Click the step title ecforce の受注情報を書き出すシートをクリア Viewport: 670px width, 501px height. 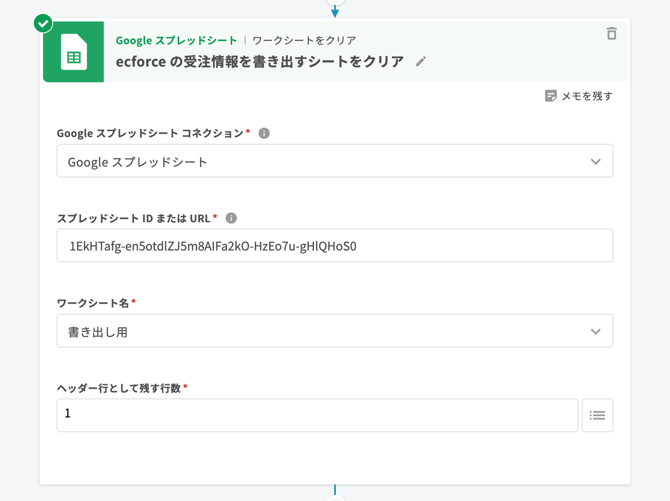(x=260, y=62)
